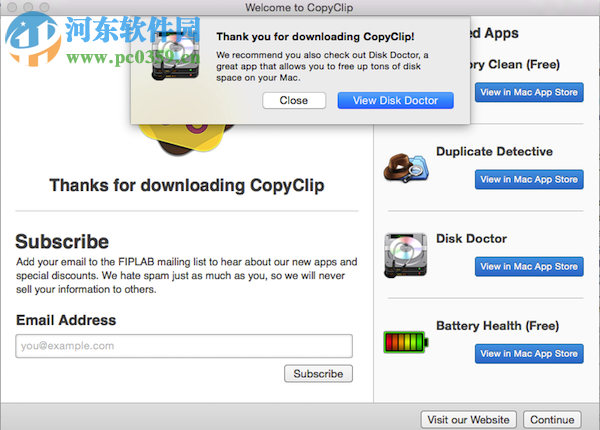The image size is (600, 430).
Task: Click the FIPLAB mailing list description paragraph
Action: coord(187,275)
